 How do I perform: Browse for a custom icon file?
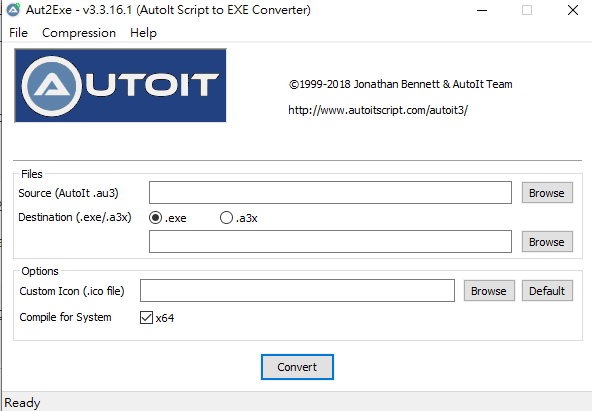tap(489, 291)
